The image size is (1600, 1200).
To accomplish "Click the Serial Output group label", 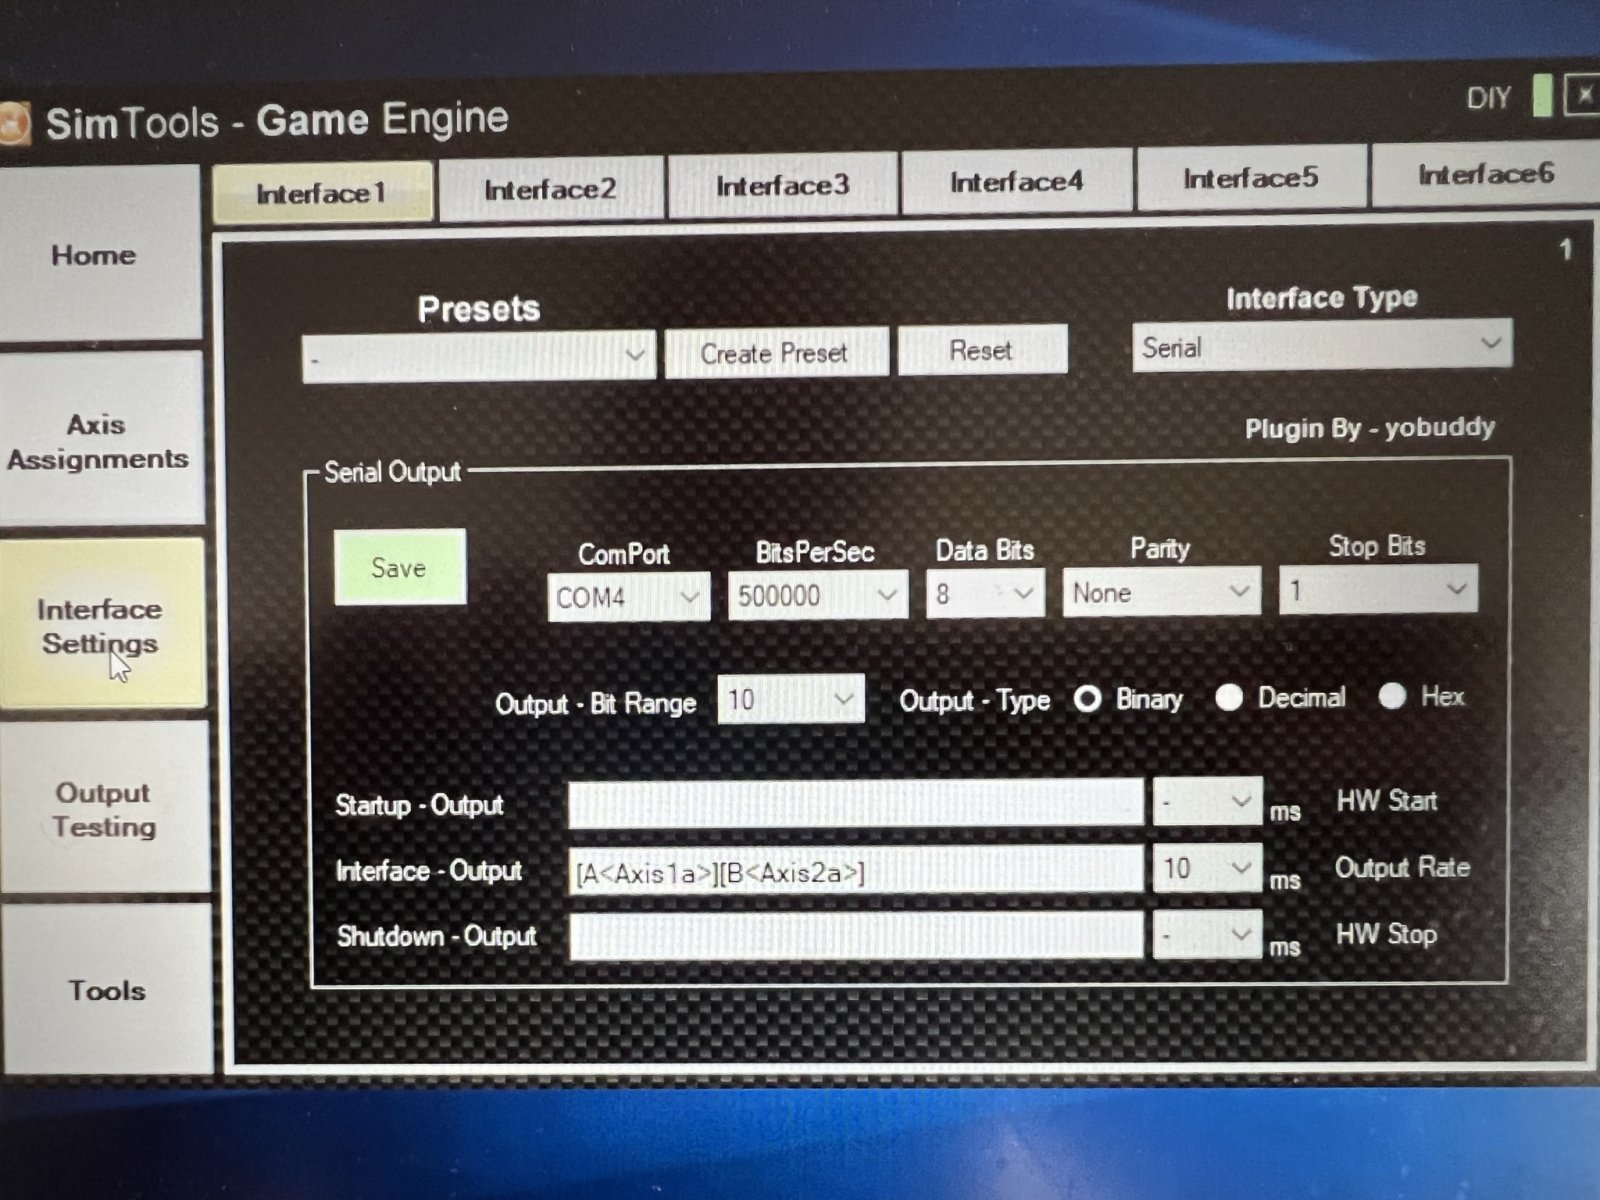I will (392, 472).
